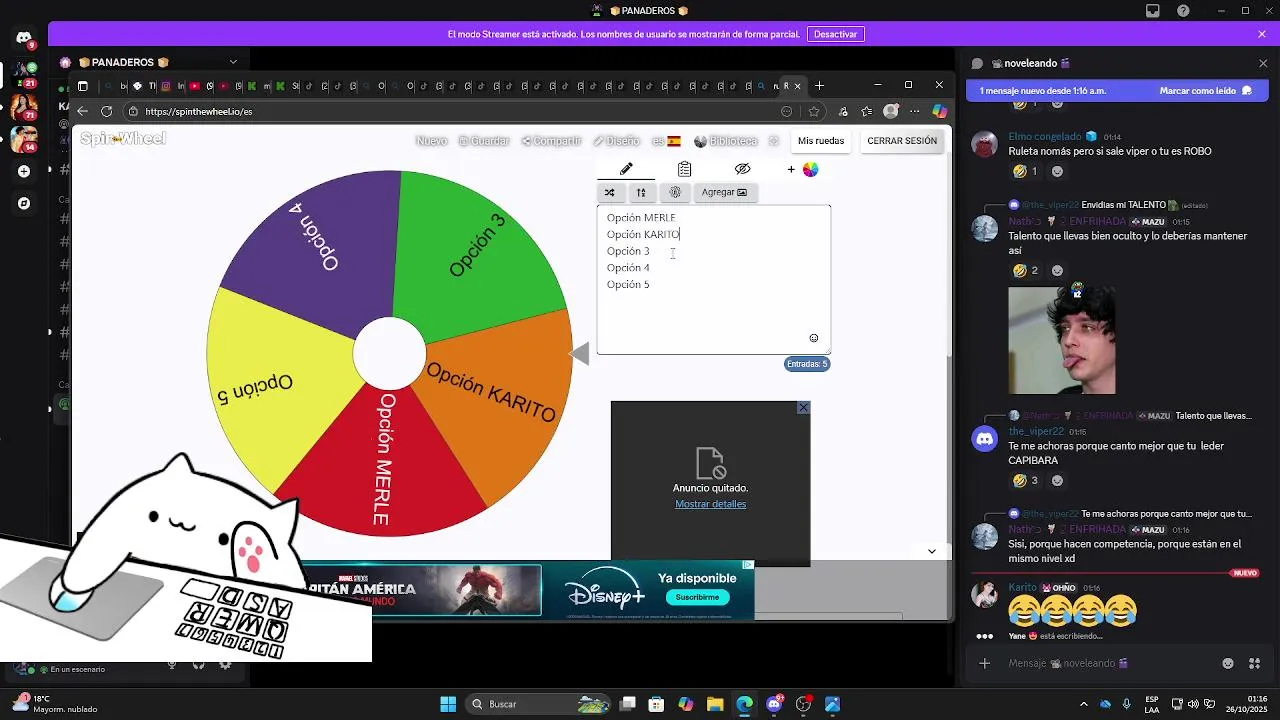The width and height of the screenshot is (1280, 720).
Task: Open apps launcher in message box
Action: pos(1254,663)
